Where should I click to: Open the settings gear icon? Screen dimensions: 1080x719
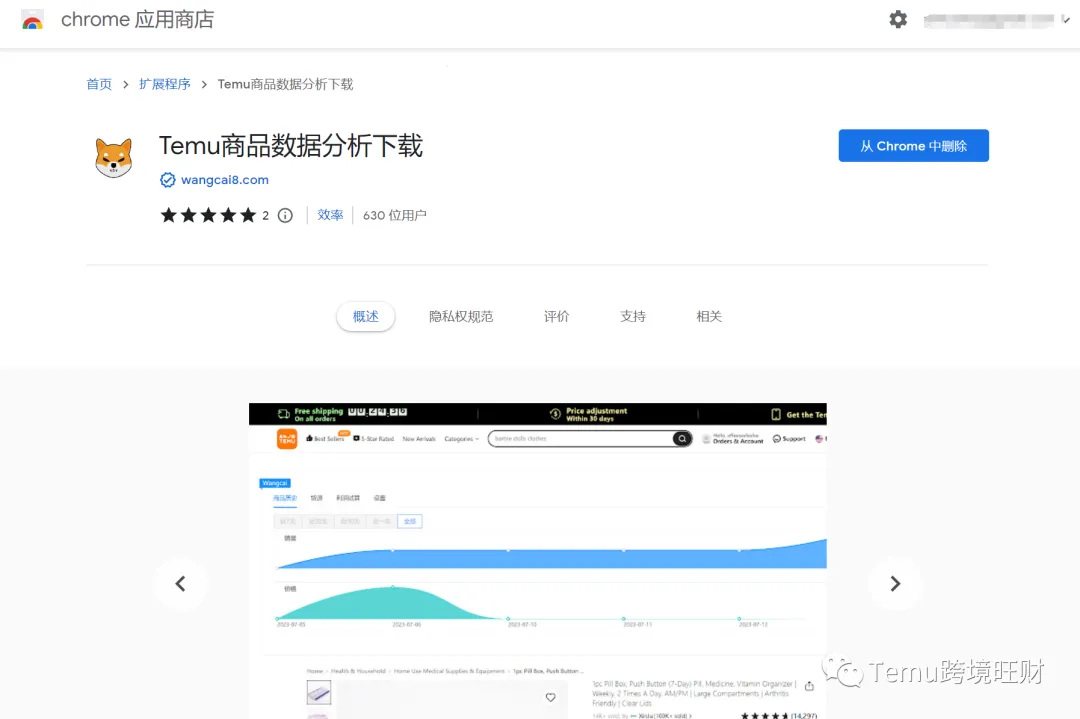click(897, 19)
